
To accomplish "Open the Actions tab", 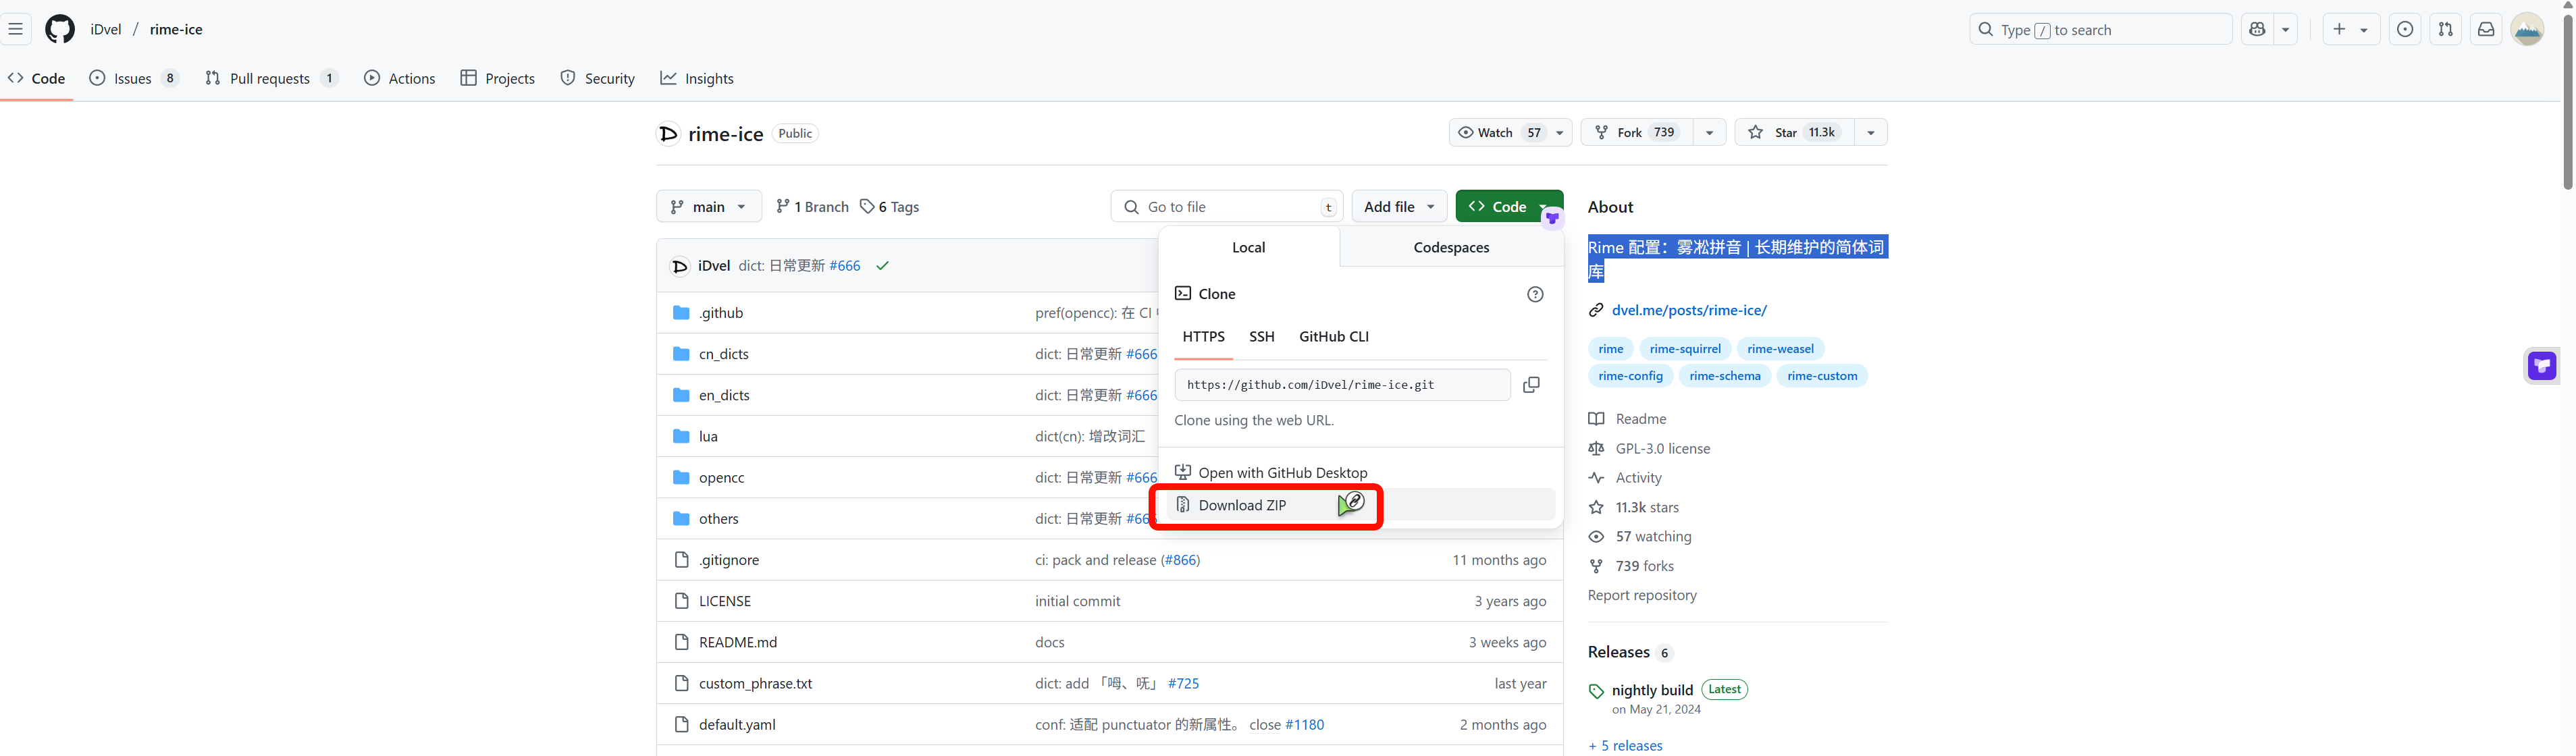I will (x=400, y=78).
